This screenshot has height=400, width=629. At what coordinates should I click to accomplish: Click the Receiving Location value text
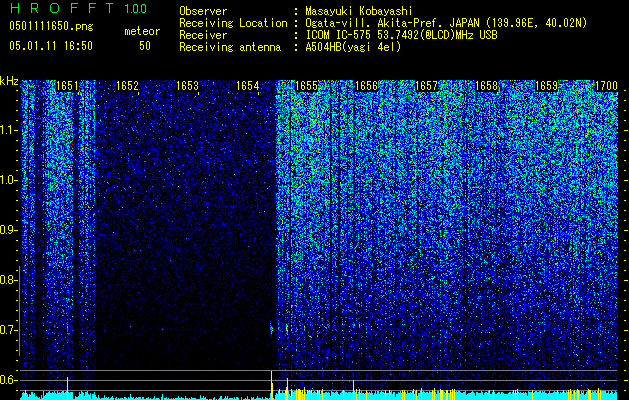(x=446, y=24)
